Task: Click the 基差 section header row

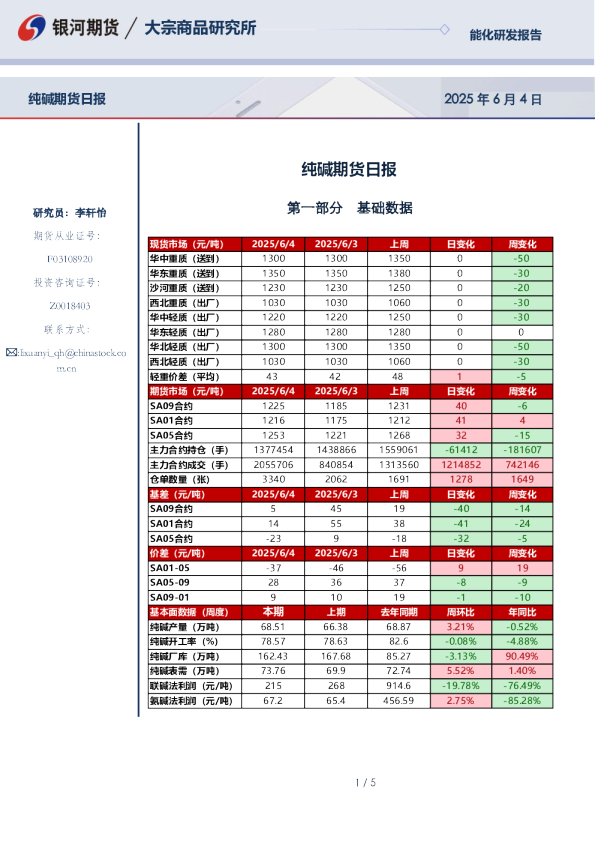Action: (x=351, y=495)
